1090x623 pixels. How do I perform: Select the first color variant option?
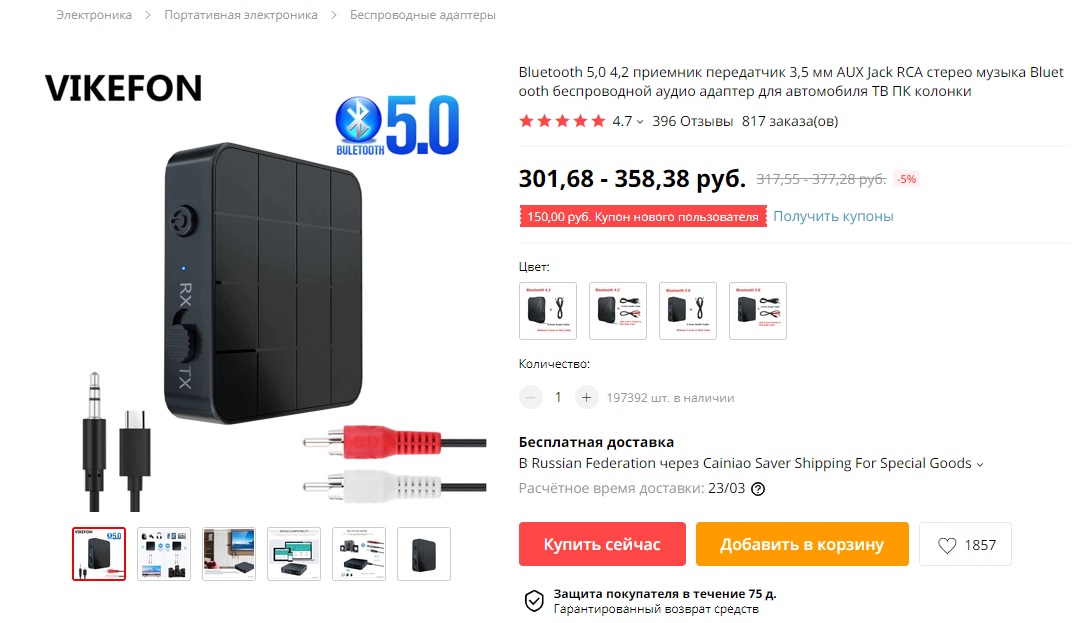pyautogui.click(x=548, y=311)
